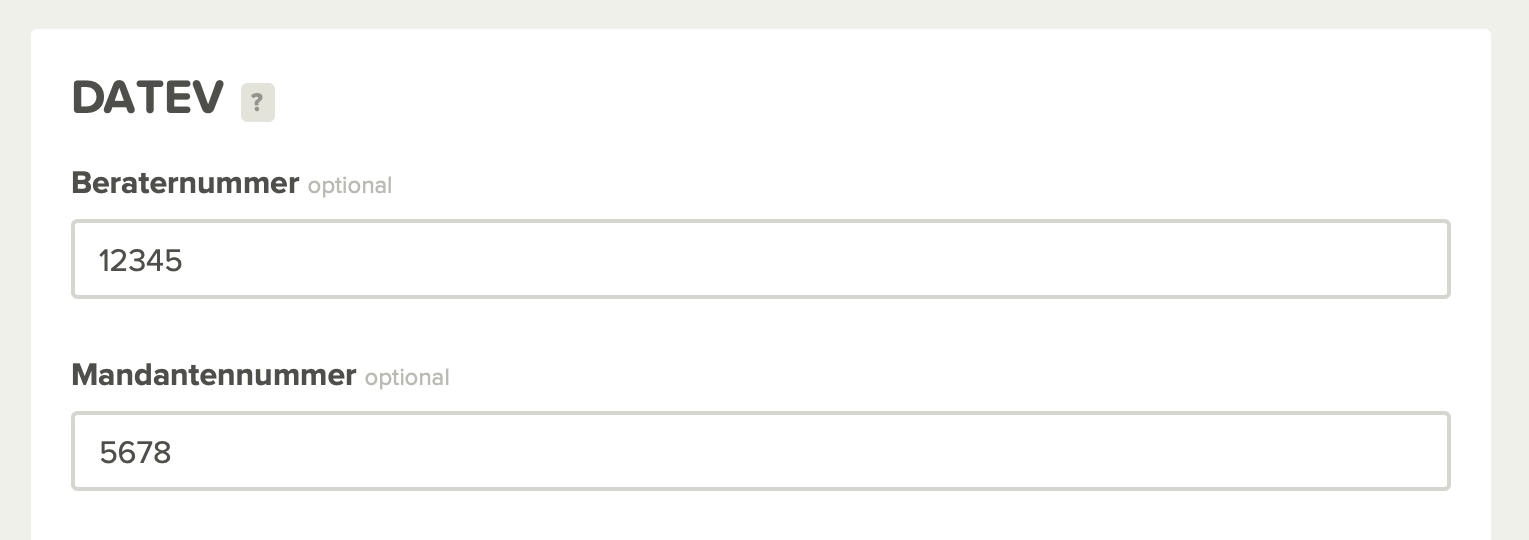Show help tooltip next to DATEV title
Viewport: 1529px width, 540px height.
click(258, 102)
